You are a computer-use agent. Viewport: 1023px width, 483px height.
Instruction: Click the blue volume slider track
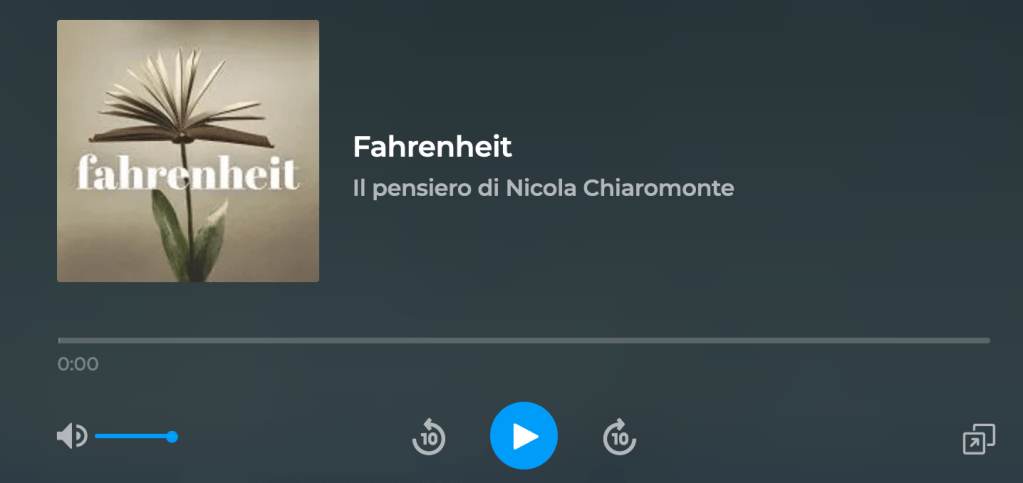(133, 436)
